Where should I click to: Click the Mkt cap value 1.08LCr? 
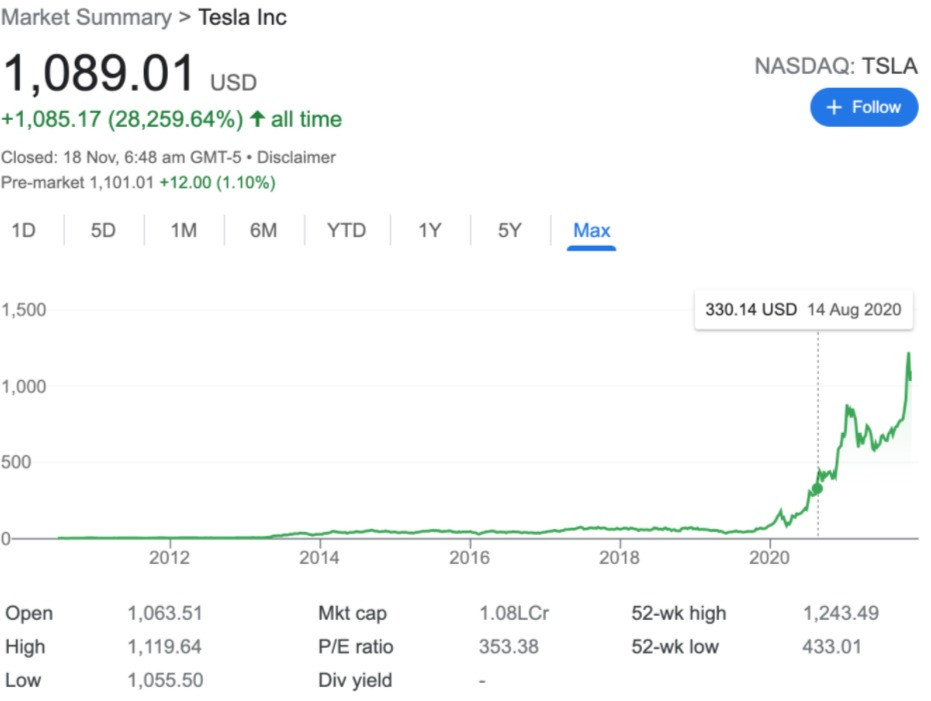[514, 613]
